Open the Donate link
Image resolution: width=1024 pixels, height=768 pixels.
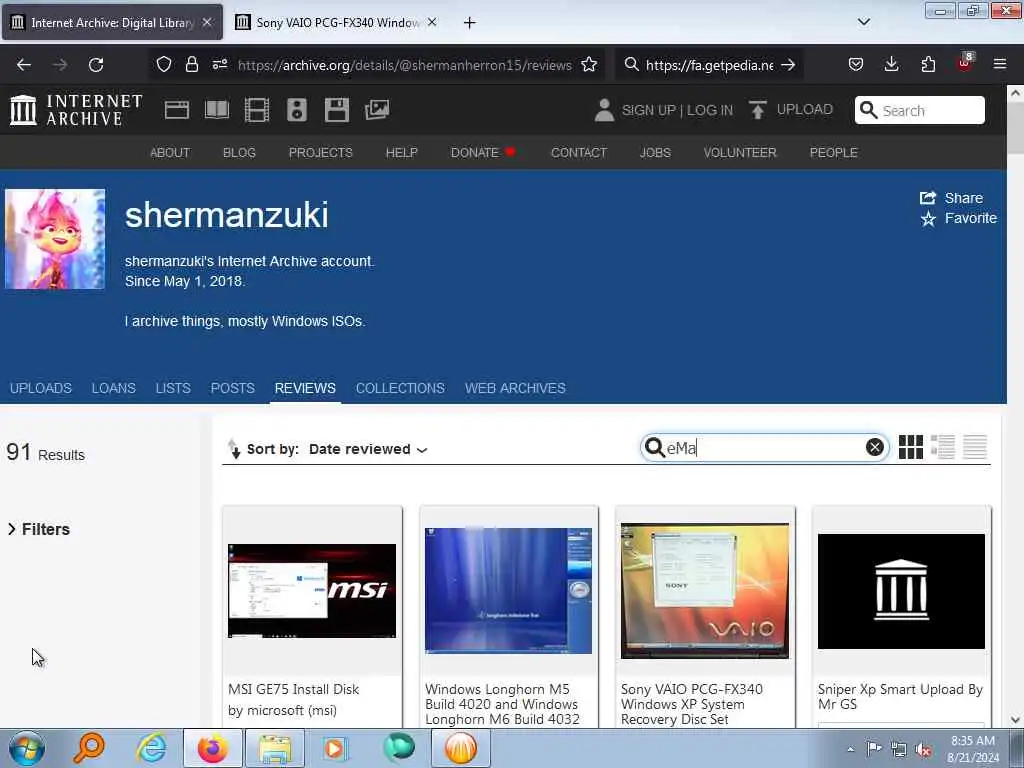(x=483, y=153)
